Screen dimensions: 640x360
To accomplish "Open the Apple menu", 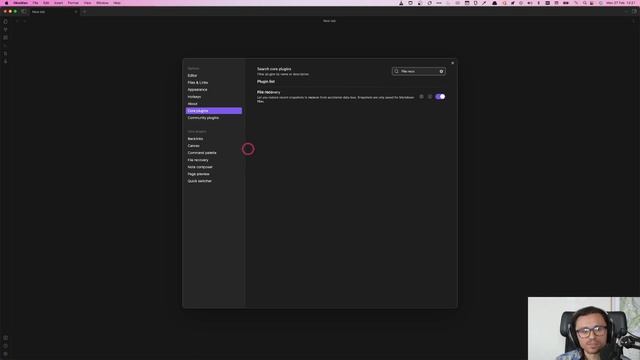I will [x=6, y=3].
